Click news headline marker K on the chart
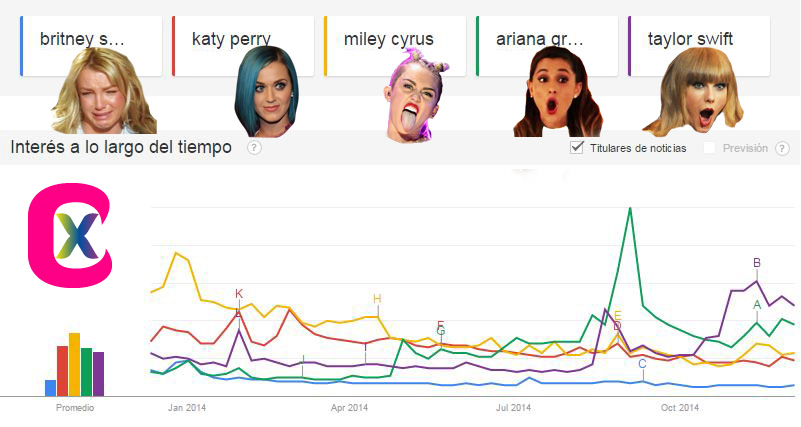The height and width of the screenshot is (427, 801). click(x=239, y=294)
